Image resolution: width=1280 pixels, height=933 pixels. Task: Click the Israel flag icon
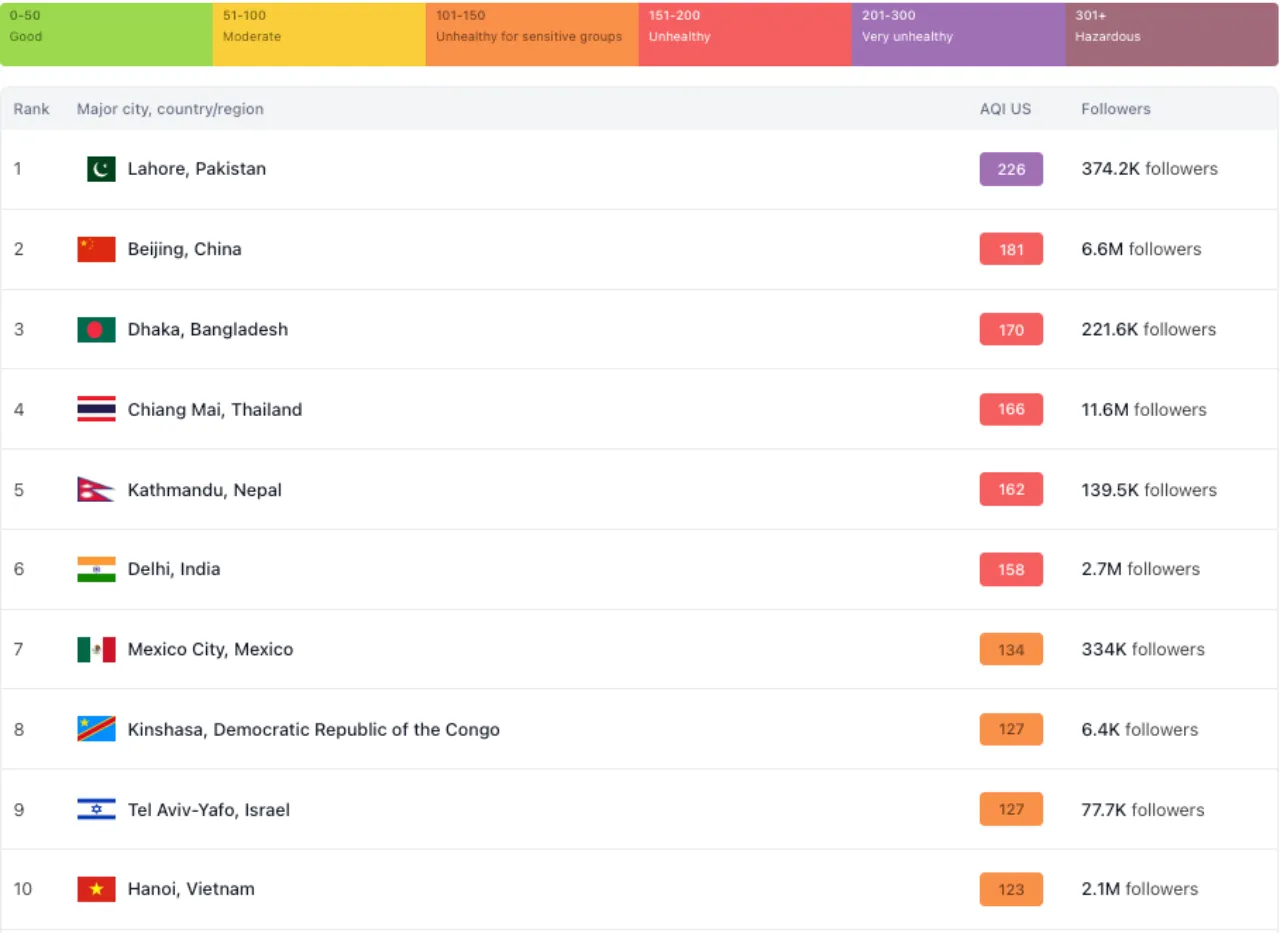point(96,810)
